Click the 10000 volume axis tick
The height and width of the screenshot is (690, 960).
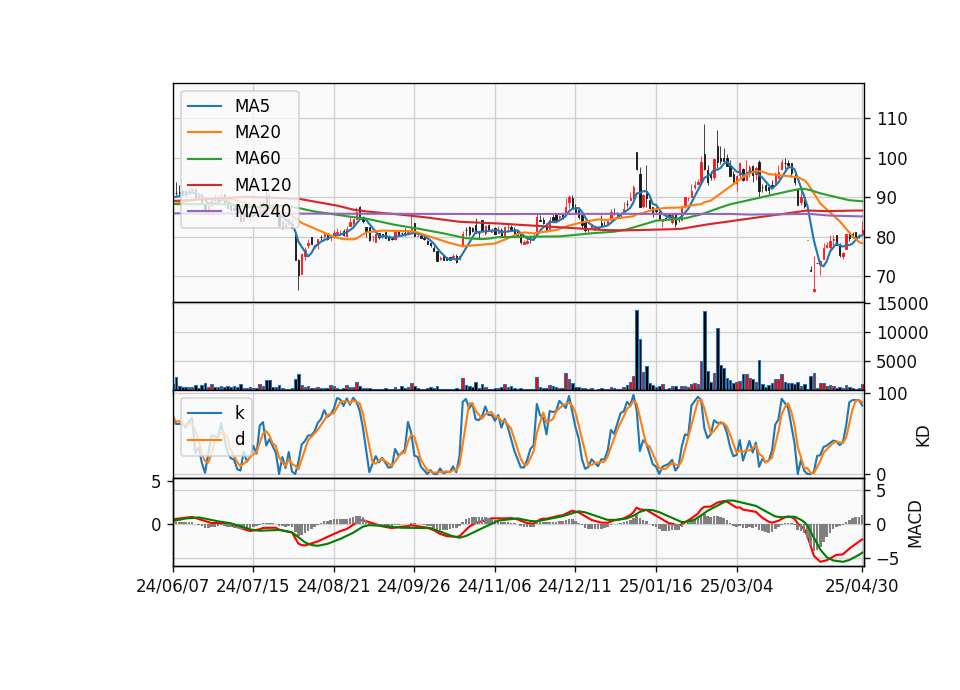pos(902,332)
